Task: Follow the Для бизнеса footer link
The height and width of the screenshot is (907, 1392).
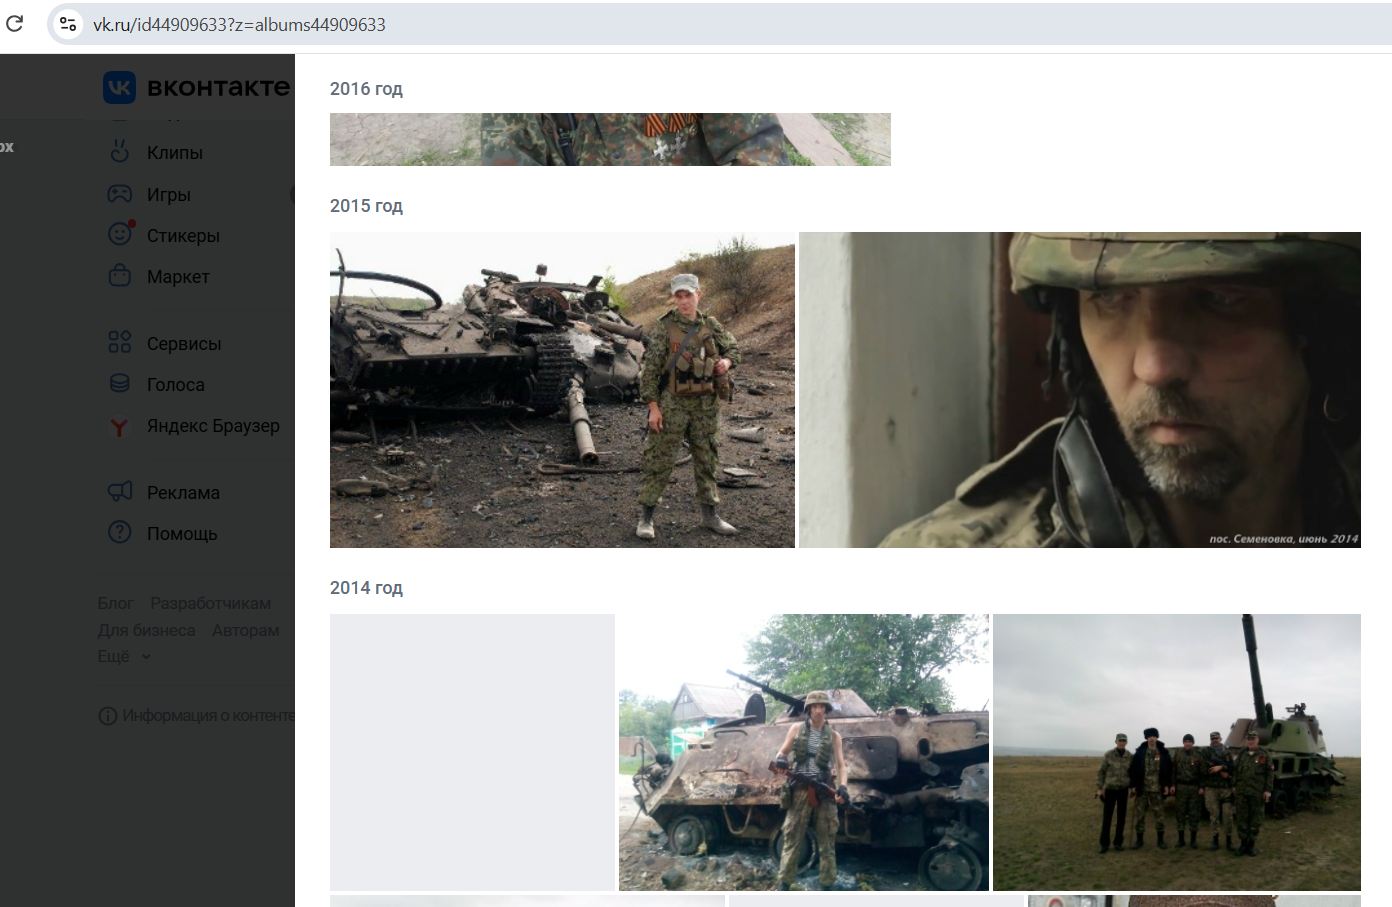Action: pos(147,630)
